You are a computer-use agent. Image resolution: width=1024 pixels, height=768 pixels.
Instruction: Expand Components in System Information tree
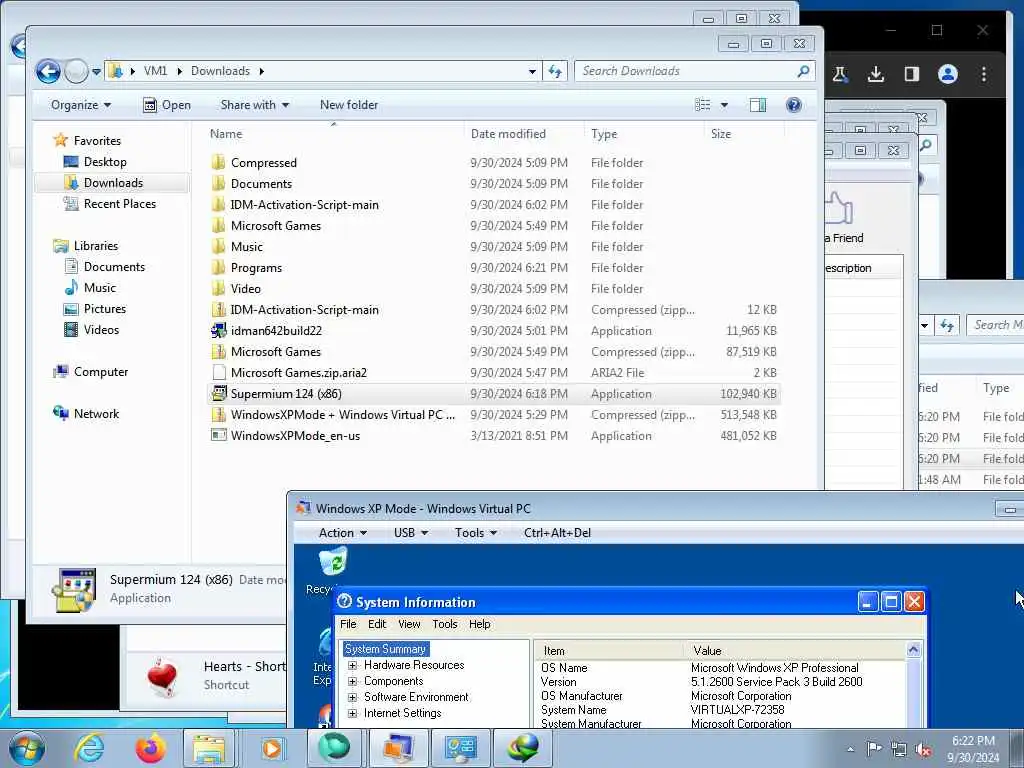(x=353, y=681)
